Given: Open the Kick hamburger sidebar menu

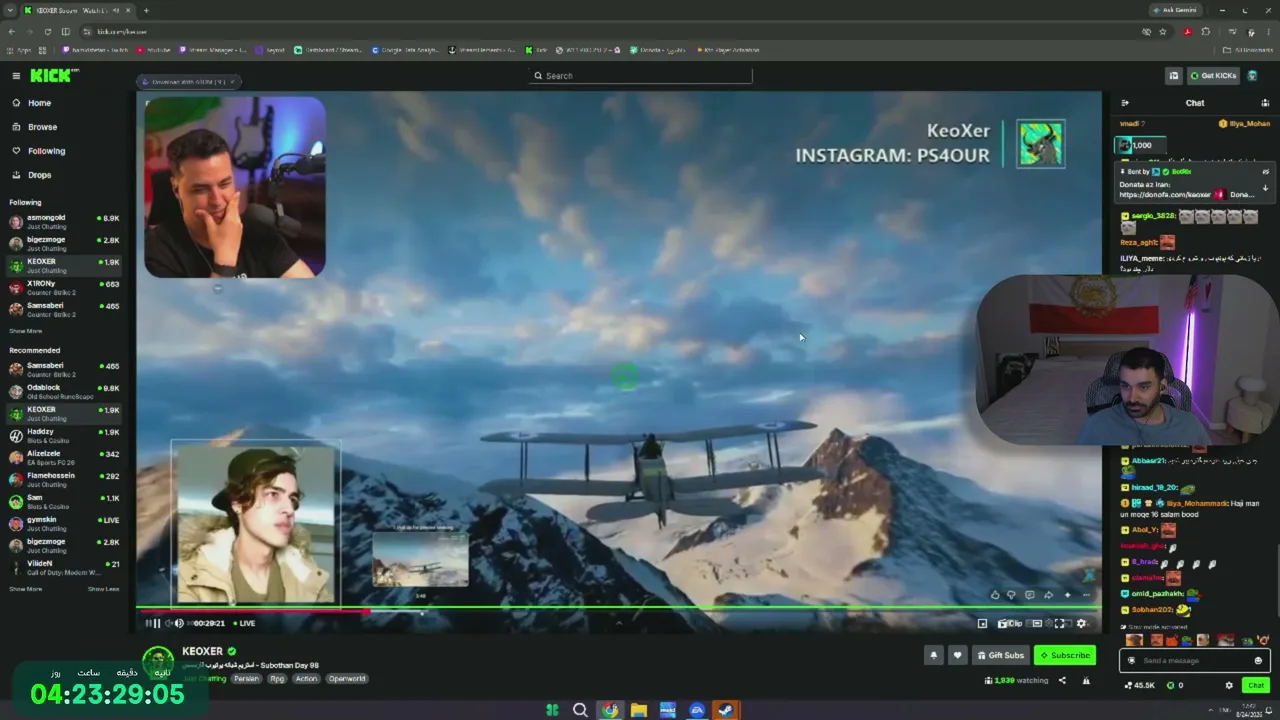Looking at the screenshot, I should coord(16,76).
